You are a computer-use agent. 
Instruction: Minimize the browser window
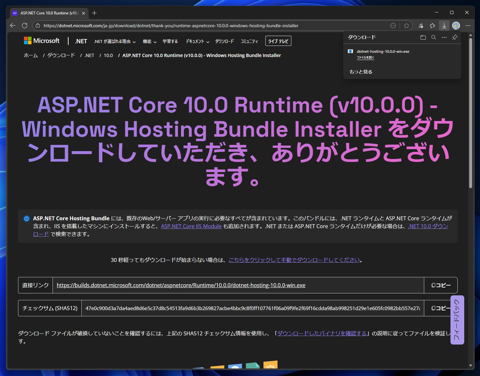[x=437, y=13]
